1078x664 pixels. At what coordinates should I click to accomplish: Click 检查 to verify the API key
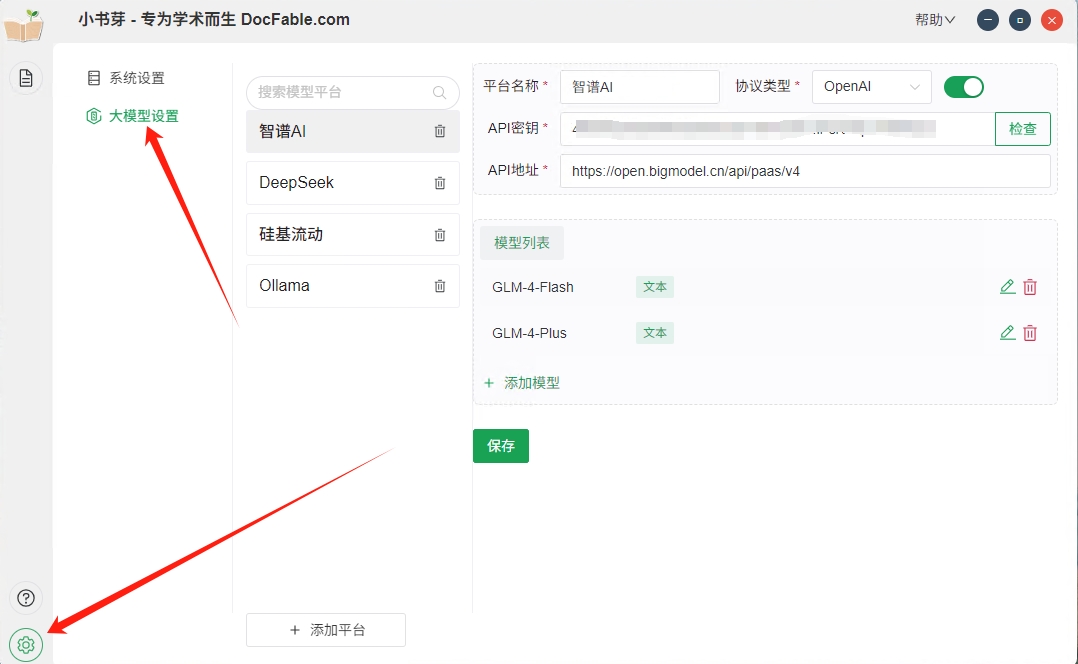pos(1022,129)
